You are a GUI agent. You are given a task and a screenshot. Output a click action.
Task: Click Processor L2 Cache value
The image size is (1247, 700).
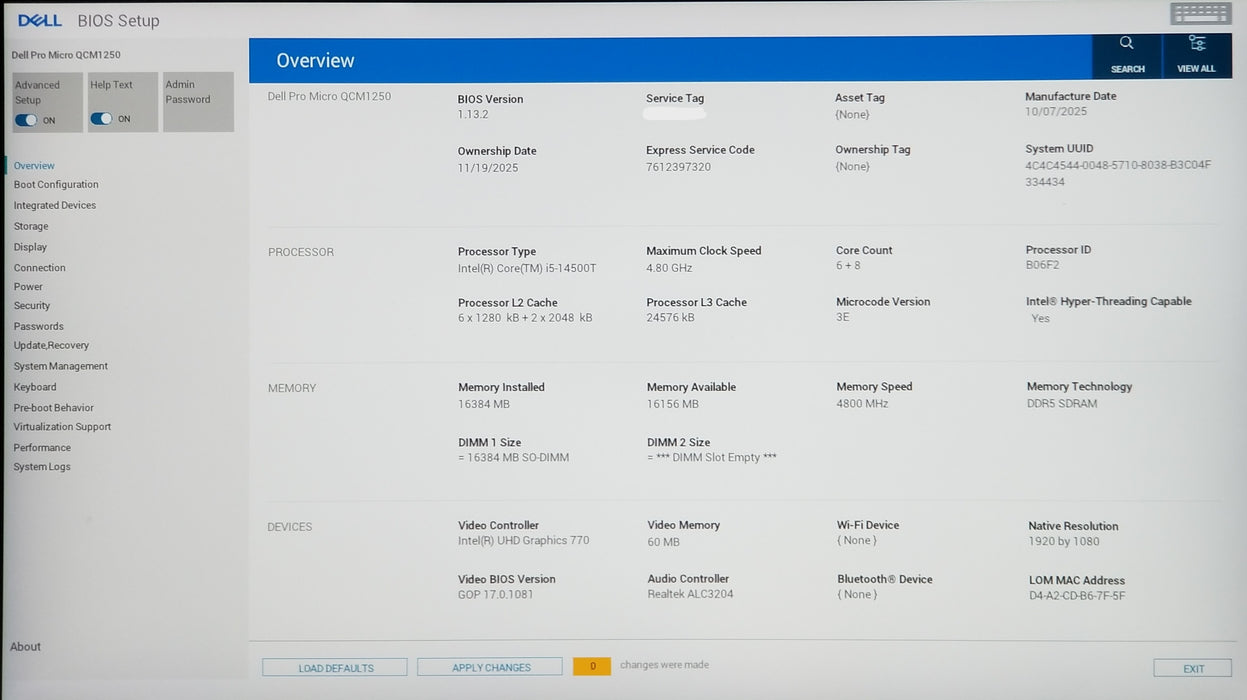tap(525, 319)
